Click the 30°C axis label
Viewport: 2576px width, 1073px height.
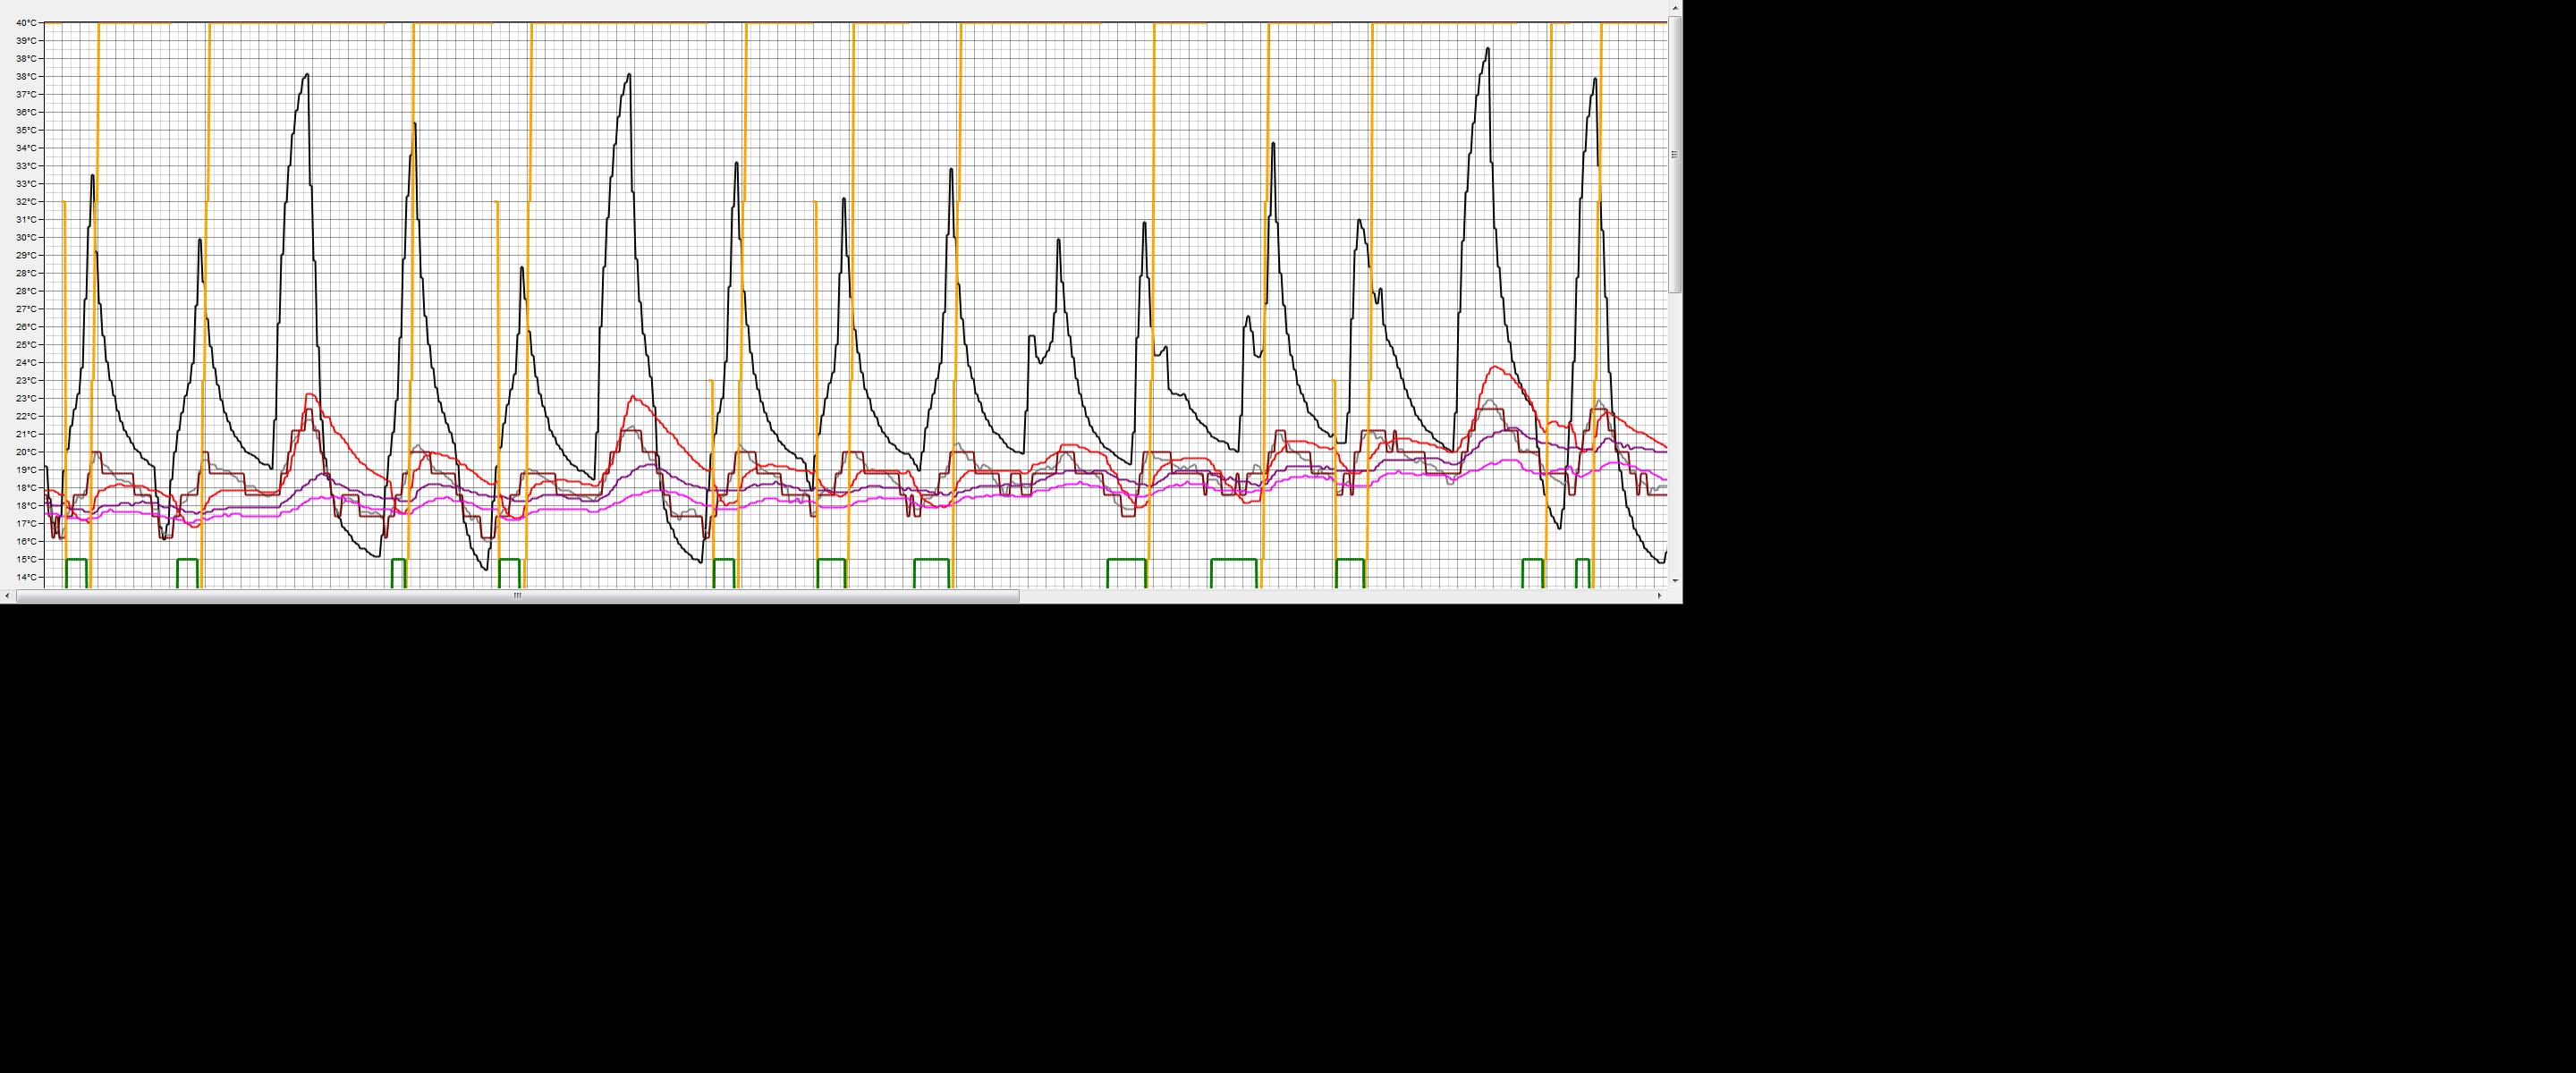(x=27, y=238)
